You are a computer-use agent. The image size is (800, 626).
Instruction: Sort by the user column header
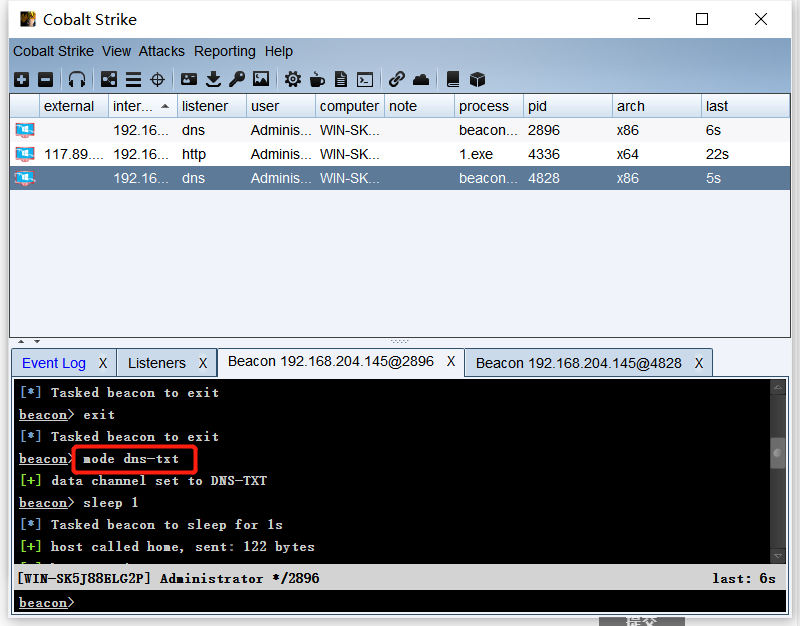[x=281, y=106]
